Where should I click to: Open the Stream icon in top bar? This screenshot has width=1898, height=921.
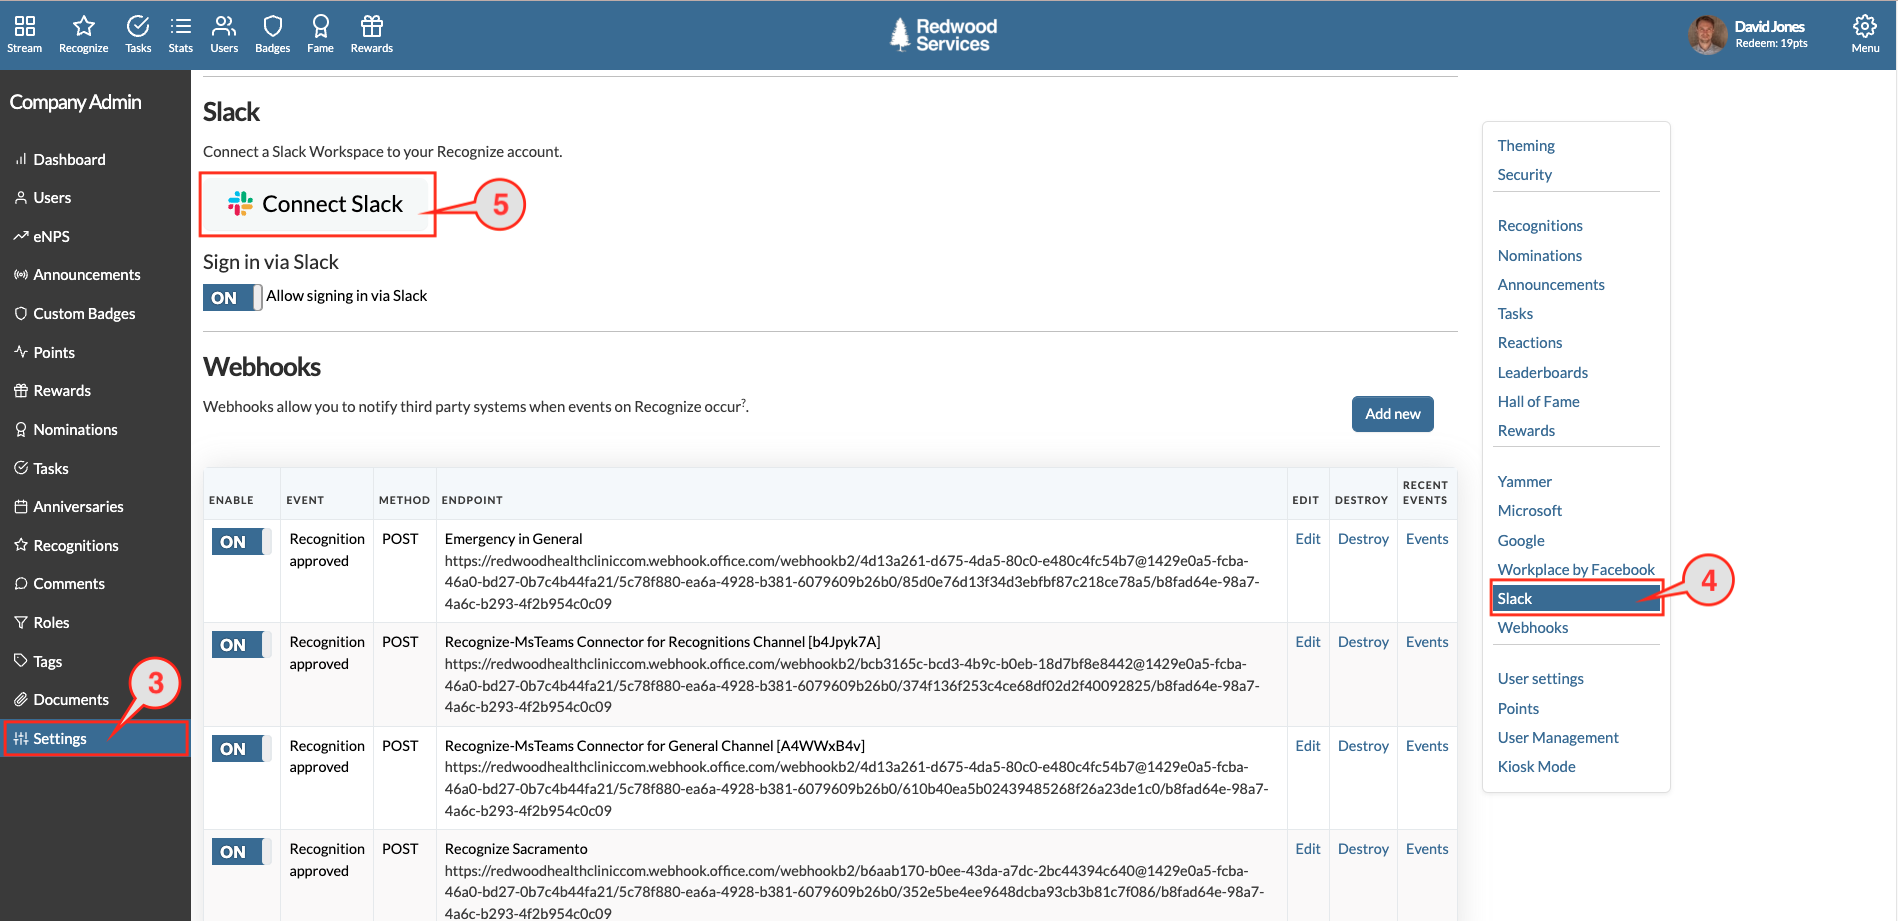click(x=24, y=34)
